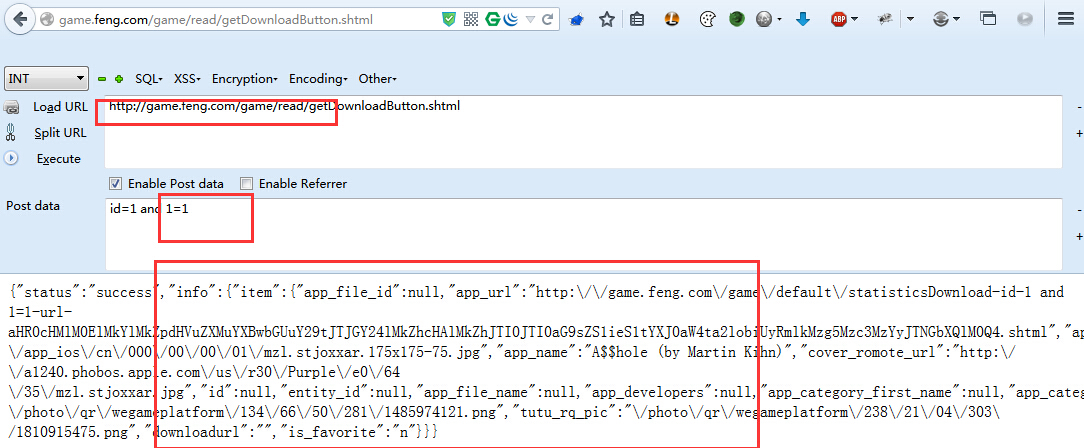The image size is (1084, 448).
Task: Click the blue bird toolbar icon
Action: [575, 21]
